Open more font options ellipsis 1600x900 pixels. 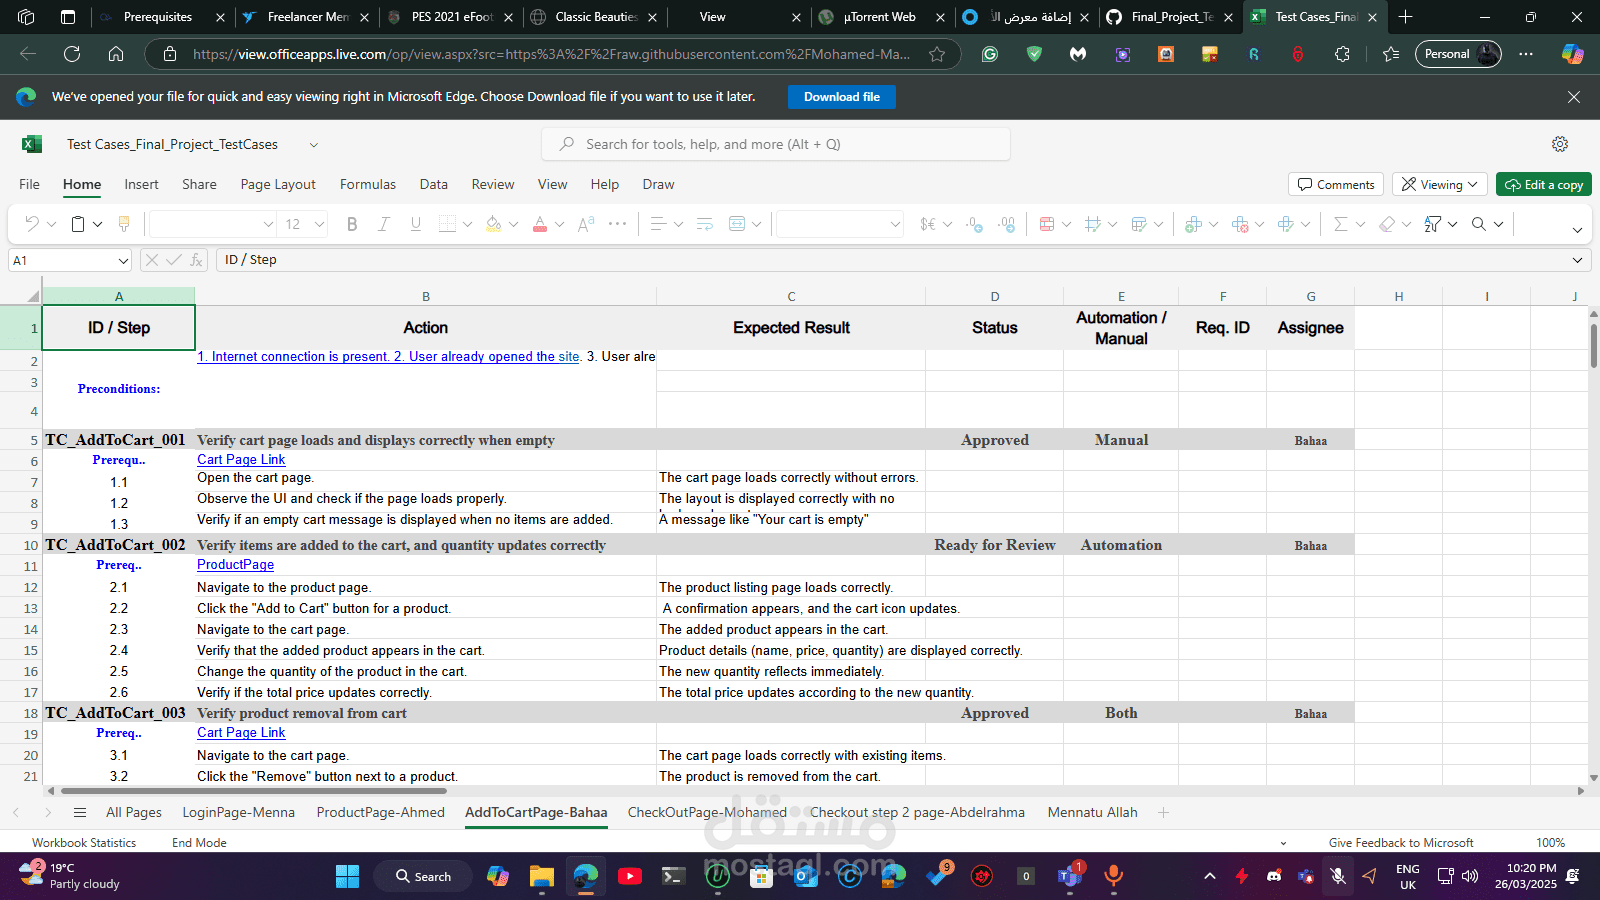tap(618, 224)
